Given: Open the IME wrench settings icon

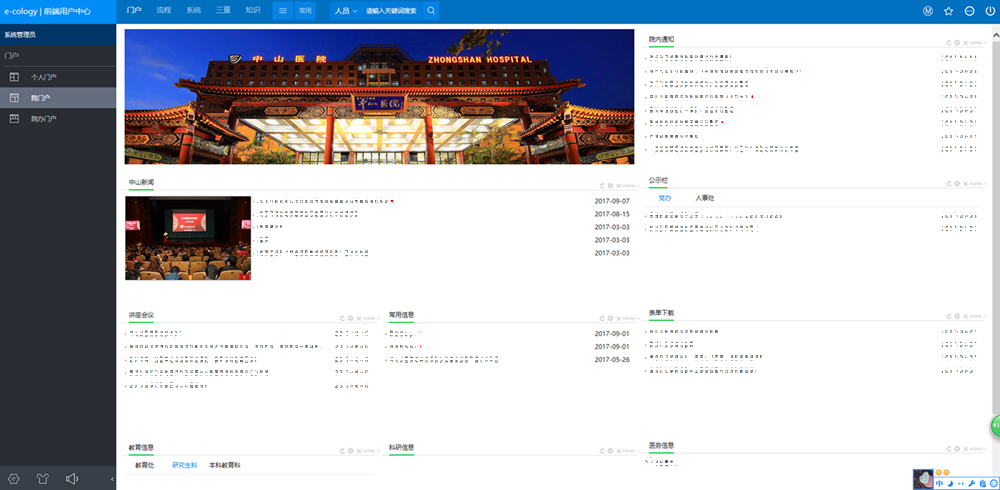Looking at the screenshot, I should [x=972, y=484].
